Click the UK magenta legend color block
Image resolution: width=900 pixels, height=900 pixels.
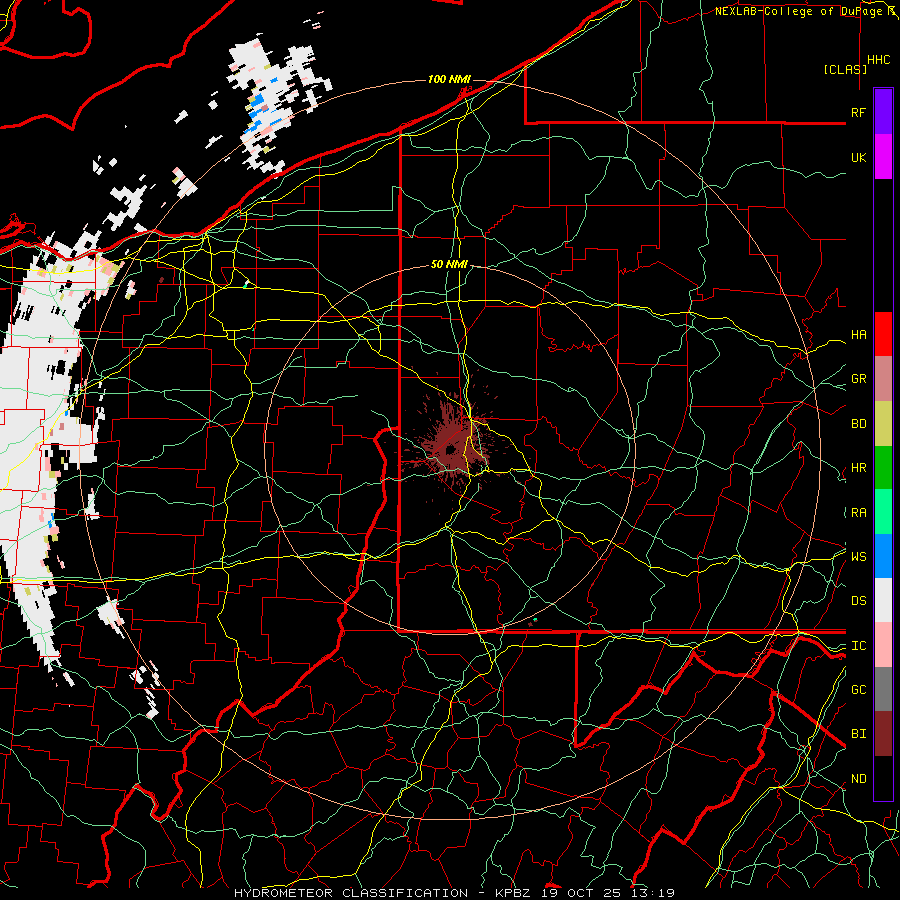click(x=883, y=157)
